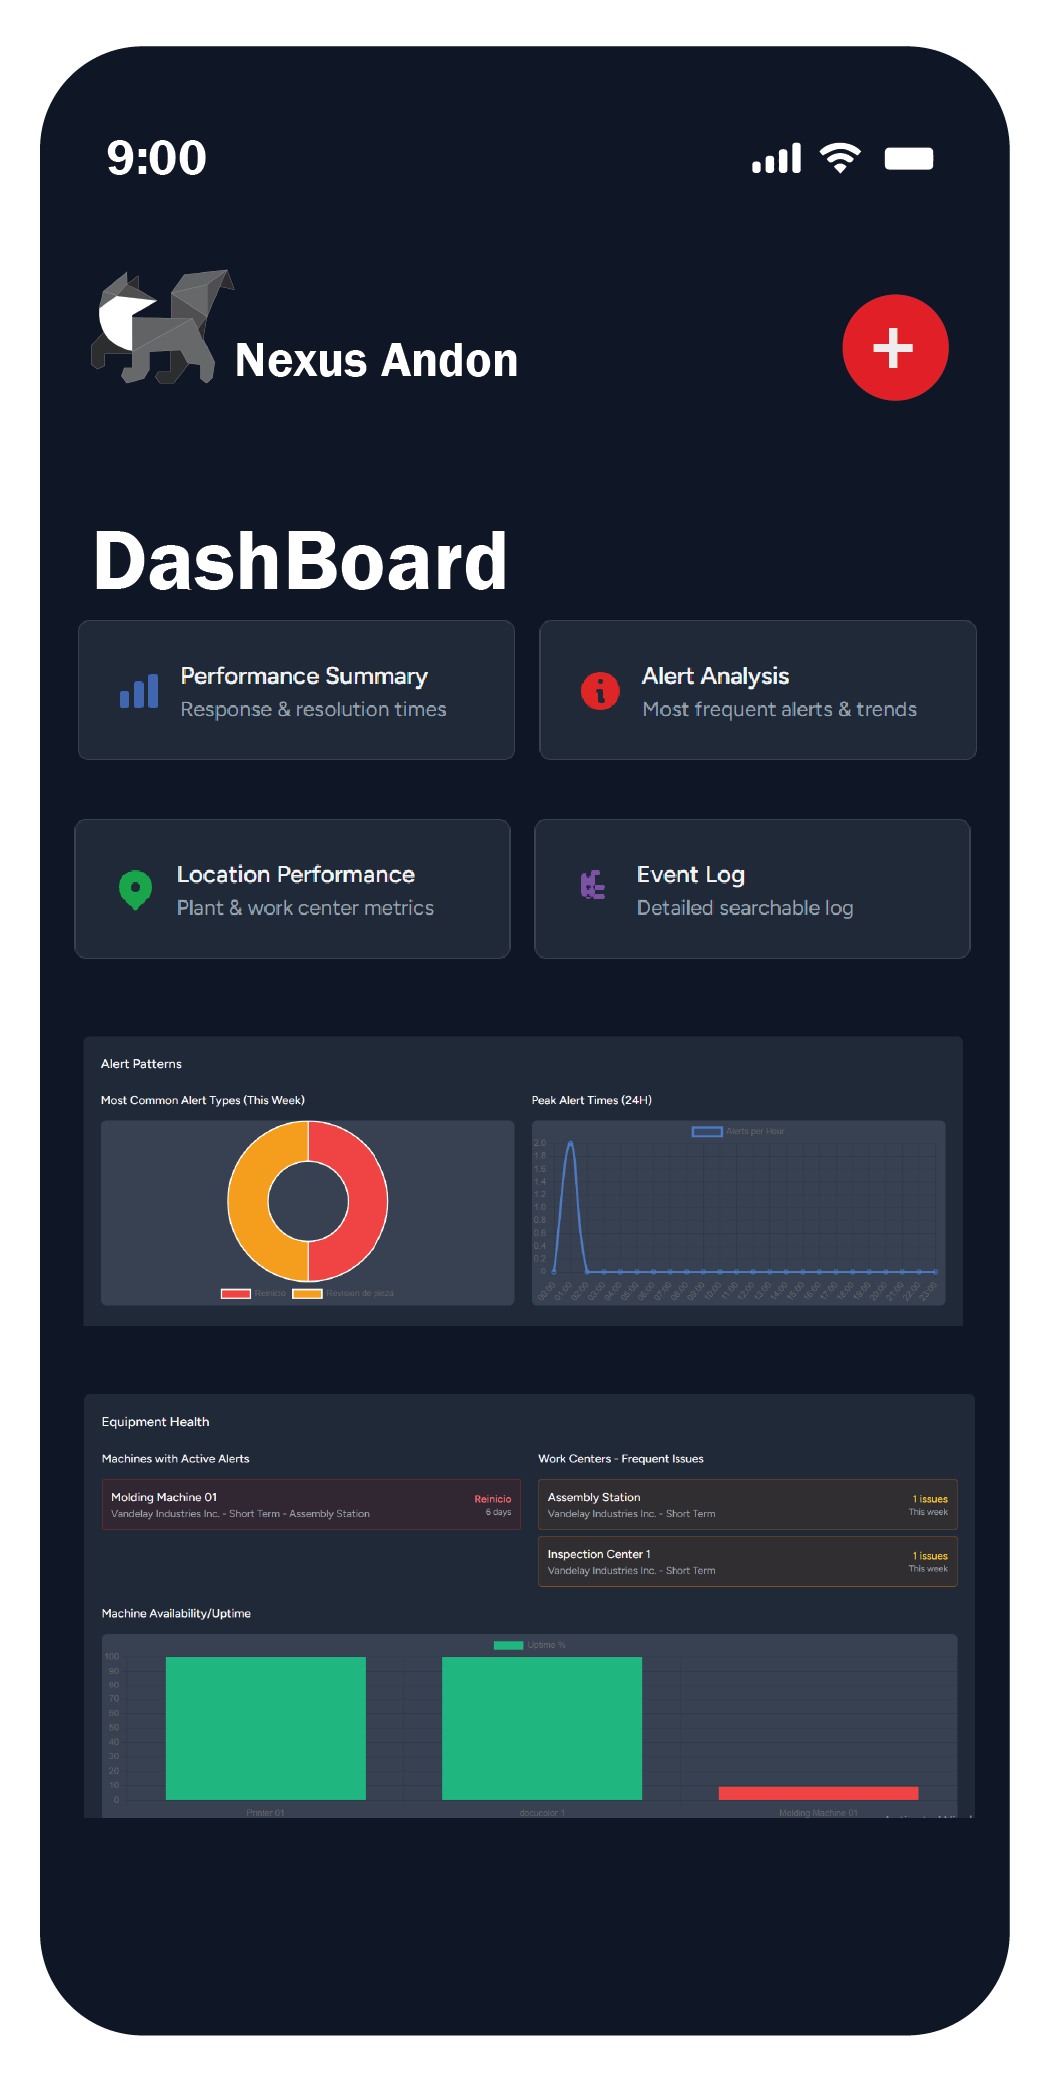This screenshot has width=1042, height=2084.
Task: Open the Alert Analysis card
Action: [757, 690]
